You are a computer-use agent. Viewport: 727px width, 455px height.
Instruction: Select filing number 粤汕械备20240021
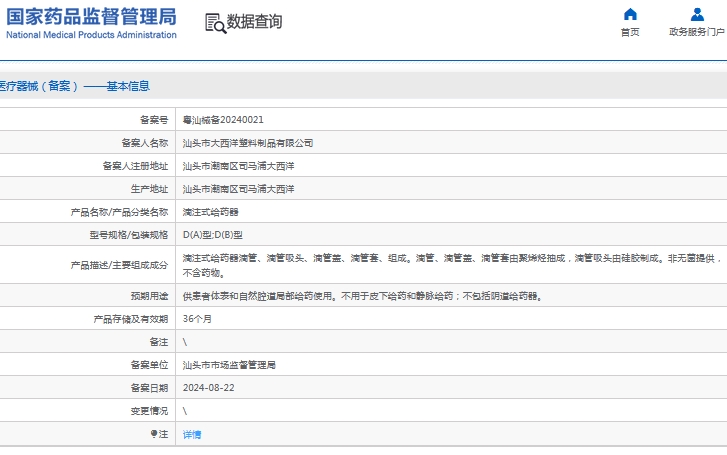click(223, 120)
